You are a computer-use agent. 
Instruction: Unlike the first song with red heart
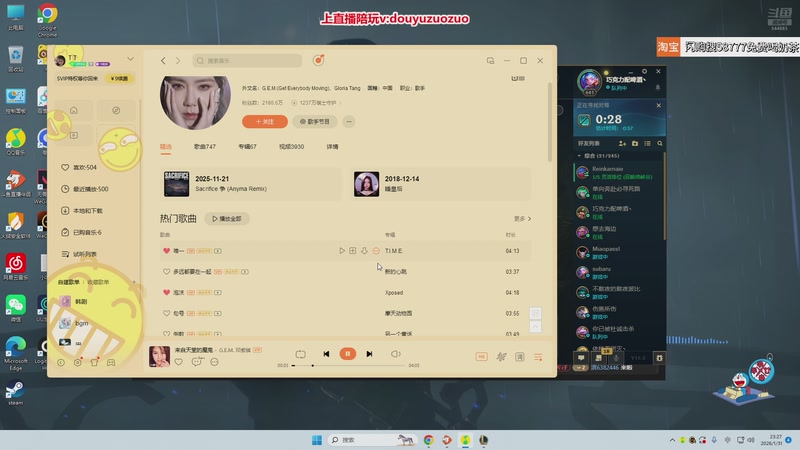point(166,251)
